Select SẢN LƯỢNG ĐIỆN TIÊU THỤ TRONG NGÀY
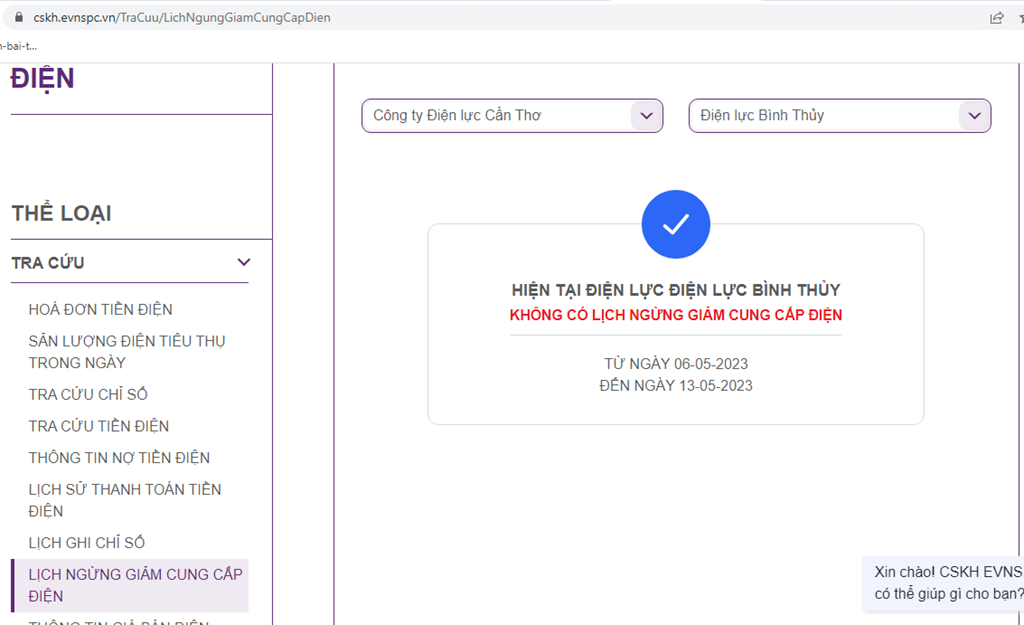 127,352
